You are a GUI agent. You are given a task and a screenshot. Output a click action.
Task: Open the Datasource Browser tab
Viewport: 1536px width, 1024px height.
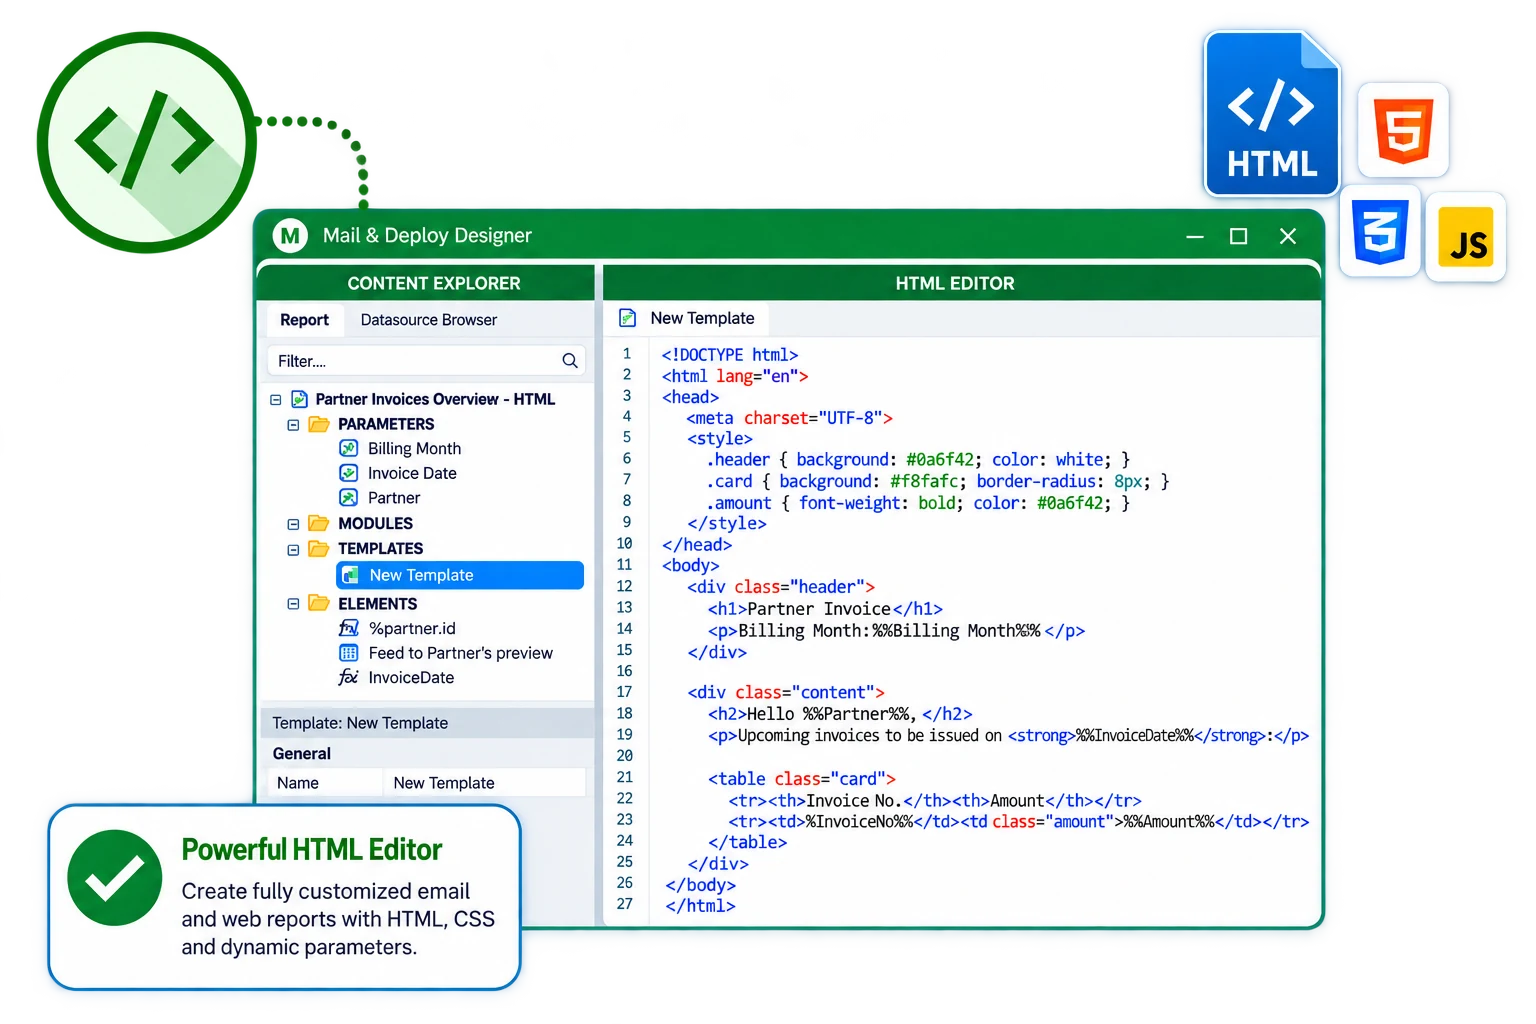tap(429, 320)
